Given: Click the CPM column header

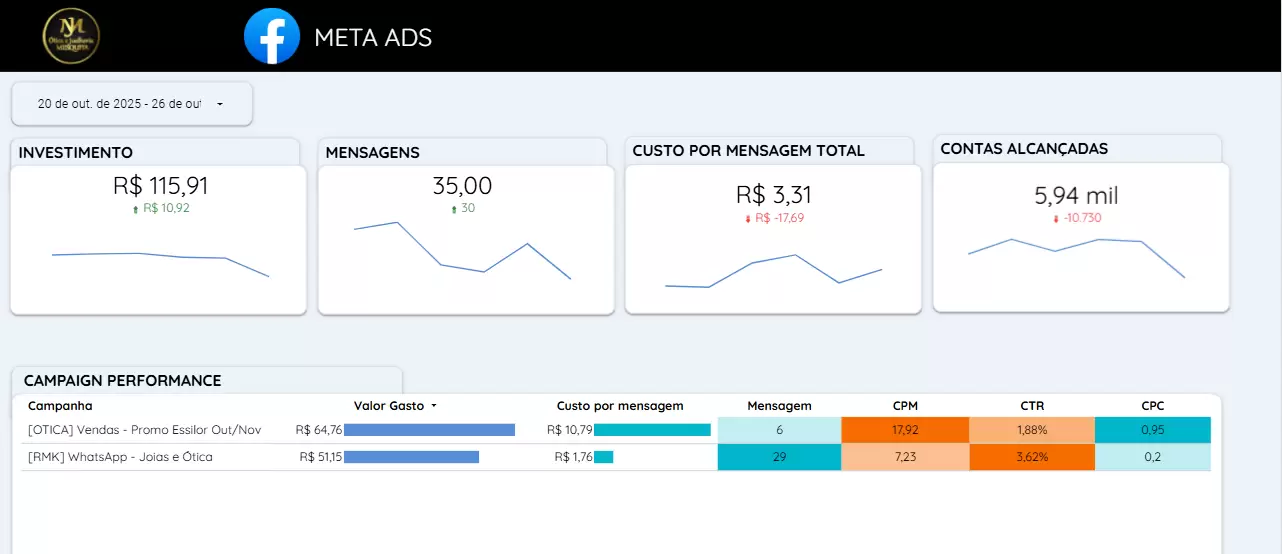Looking at the screenshot, I should (x=905, y=406).
